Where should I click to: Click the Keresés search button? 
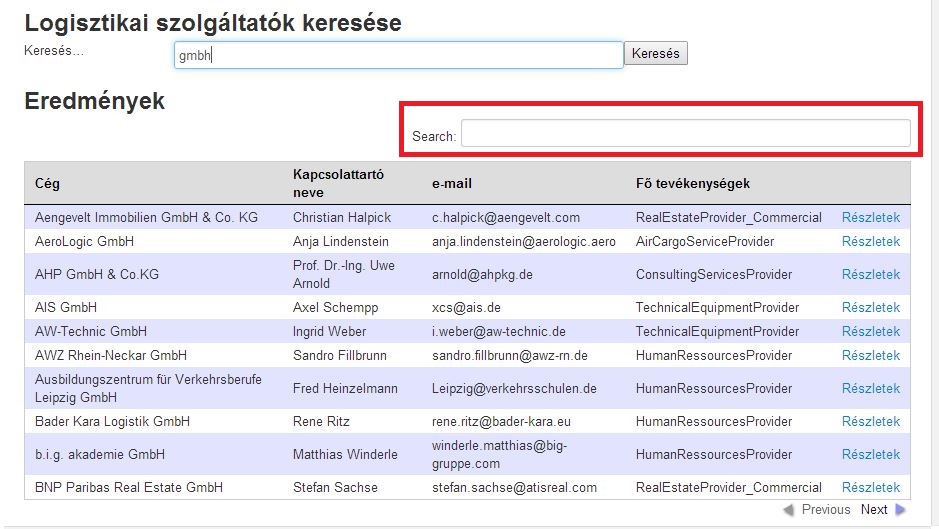point(656,53)
